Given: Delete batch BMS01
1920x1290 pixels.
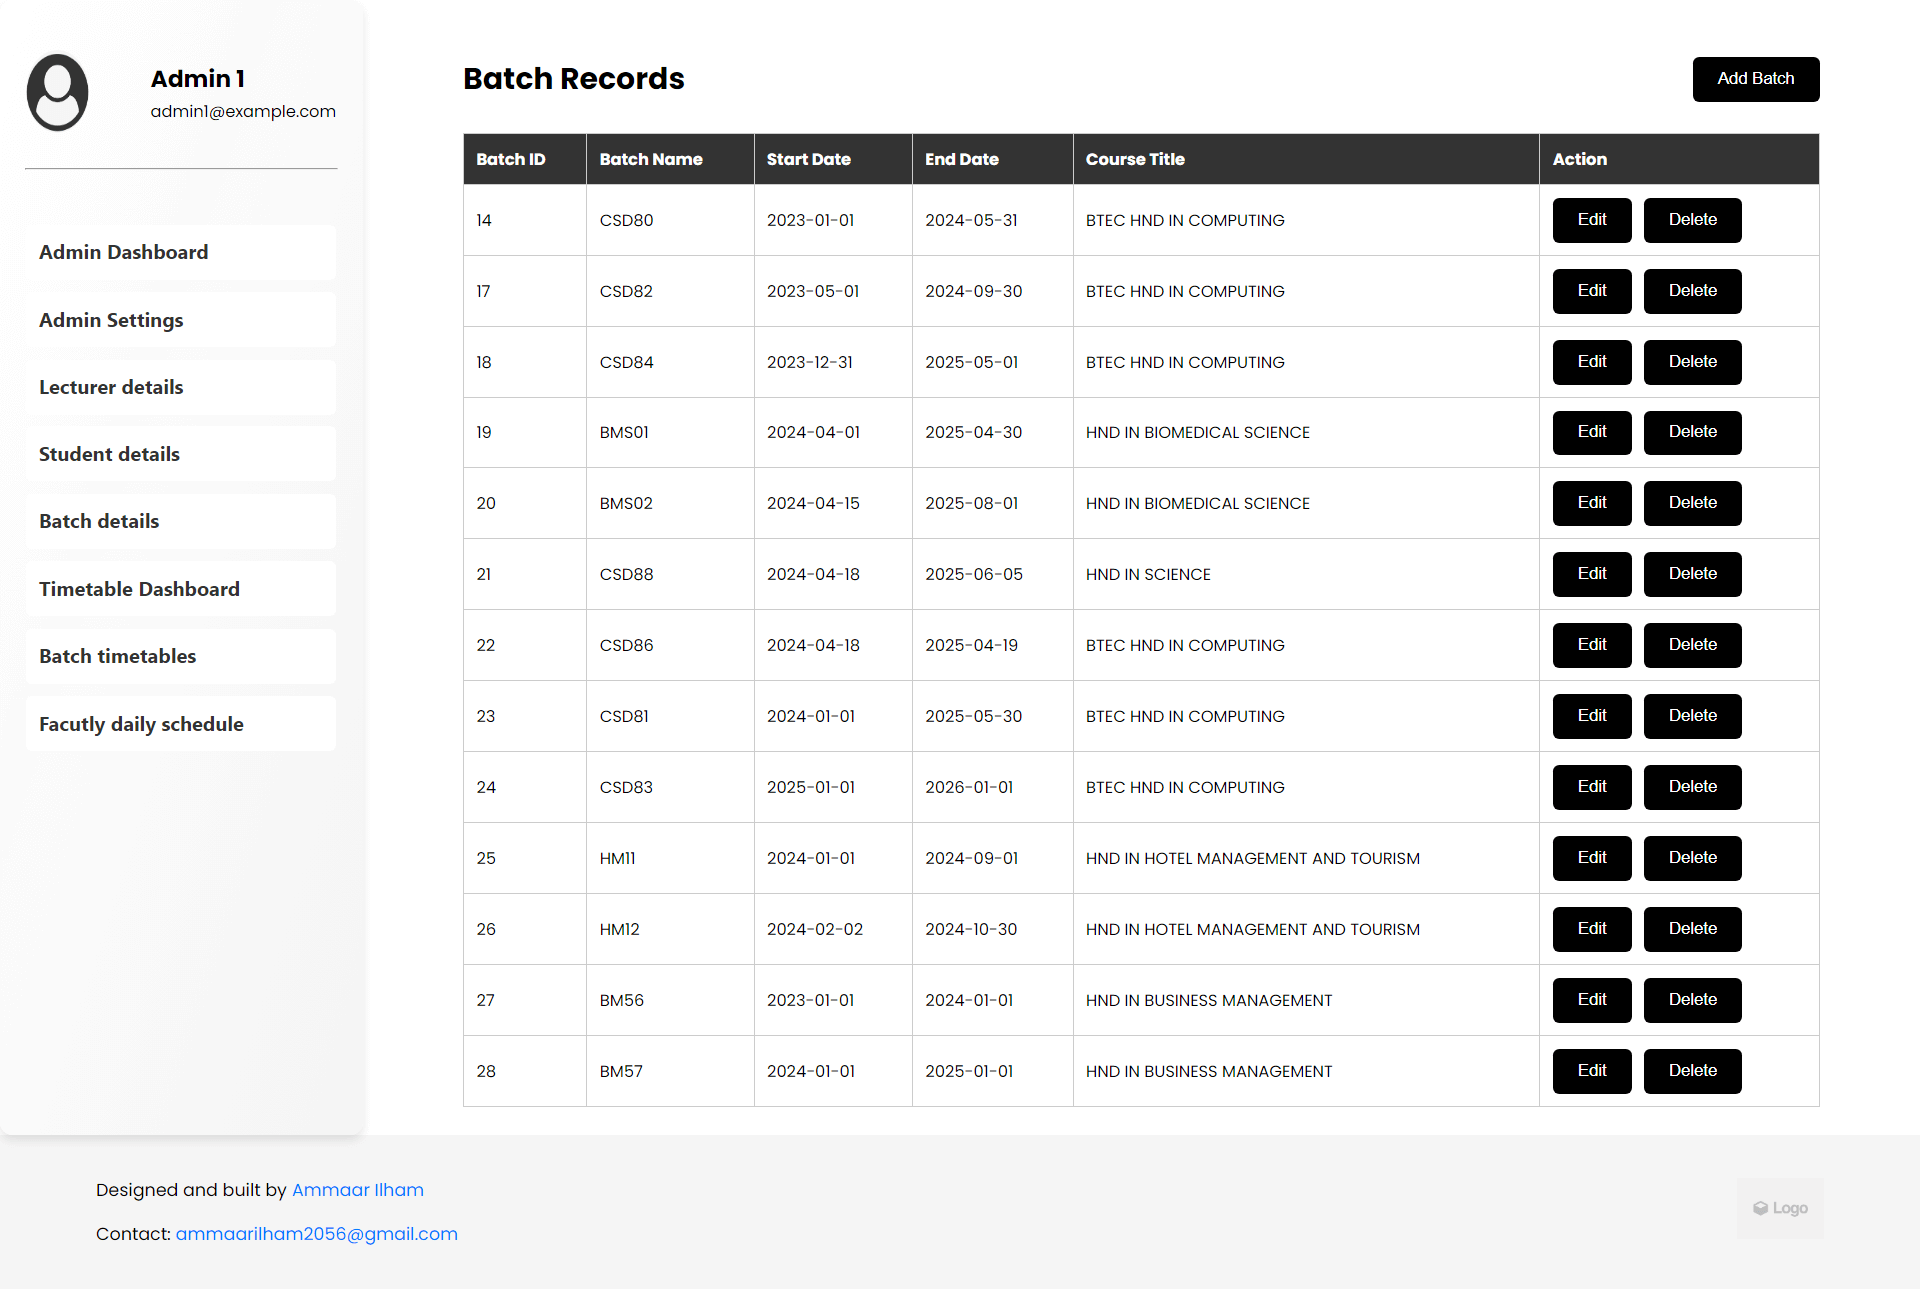Looking at the screenshot, I should (x=1693, y=432).
